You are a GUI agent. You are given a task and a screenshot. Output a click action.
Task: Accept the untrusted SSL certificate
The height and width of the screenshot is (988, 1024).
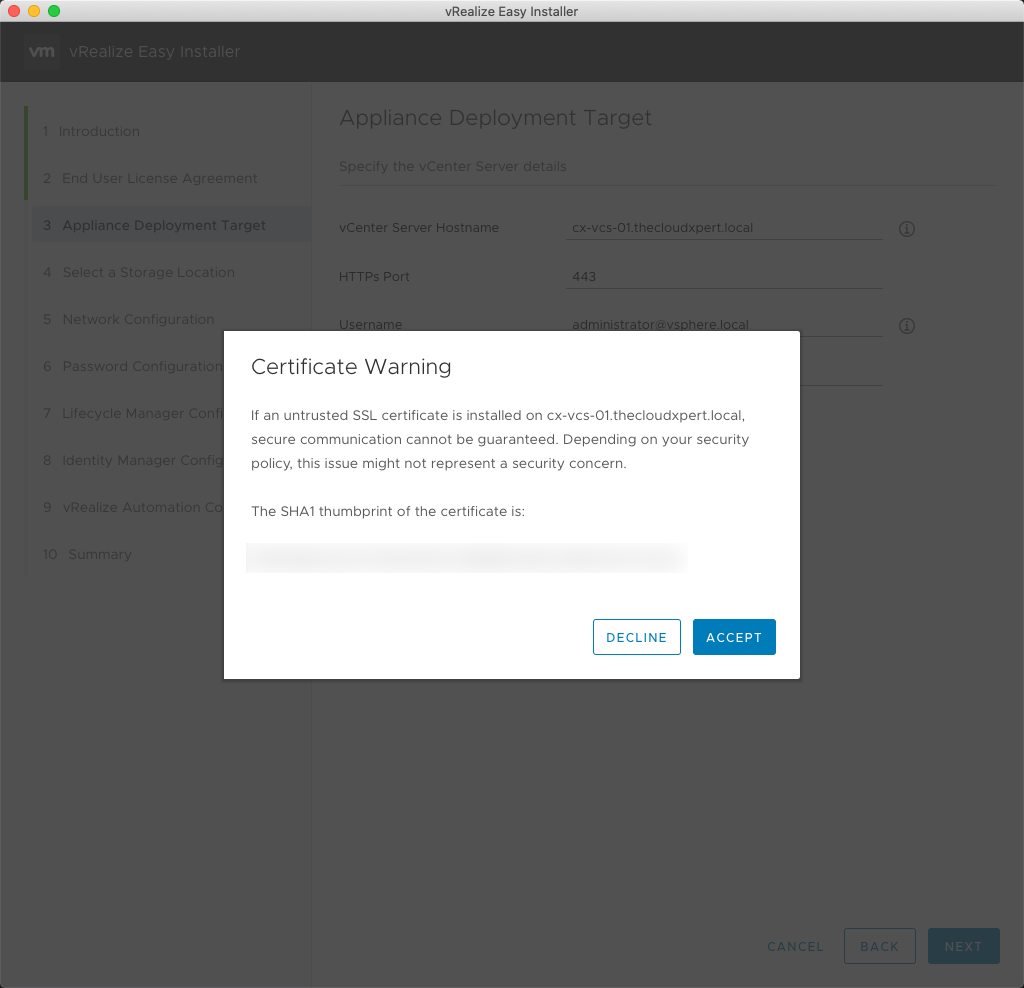734,637
